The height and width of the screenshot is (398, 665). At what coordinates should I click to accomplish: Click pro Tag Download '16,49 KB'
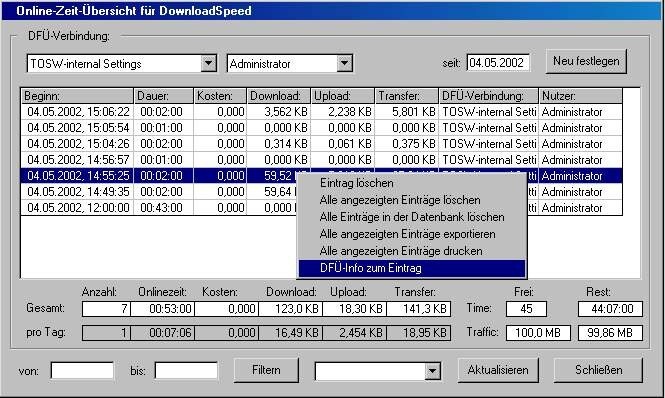coord(291,333)
